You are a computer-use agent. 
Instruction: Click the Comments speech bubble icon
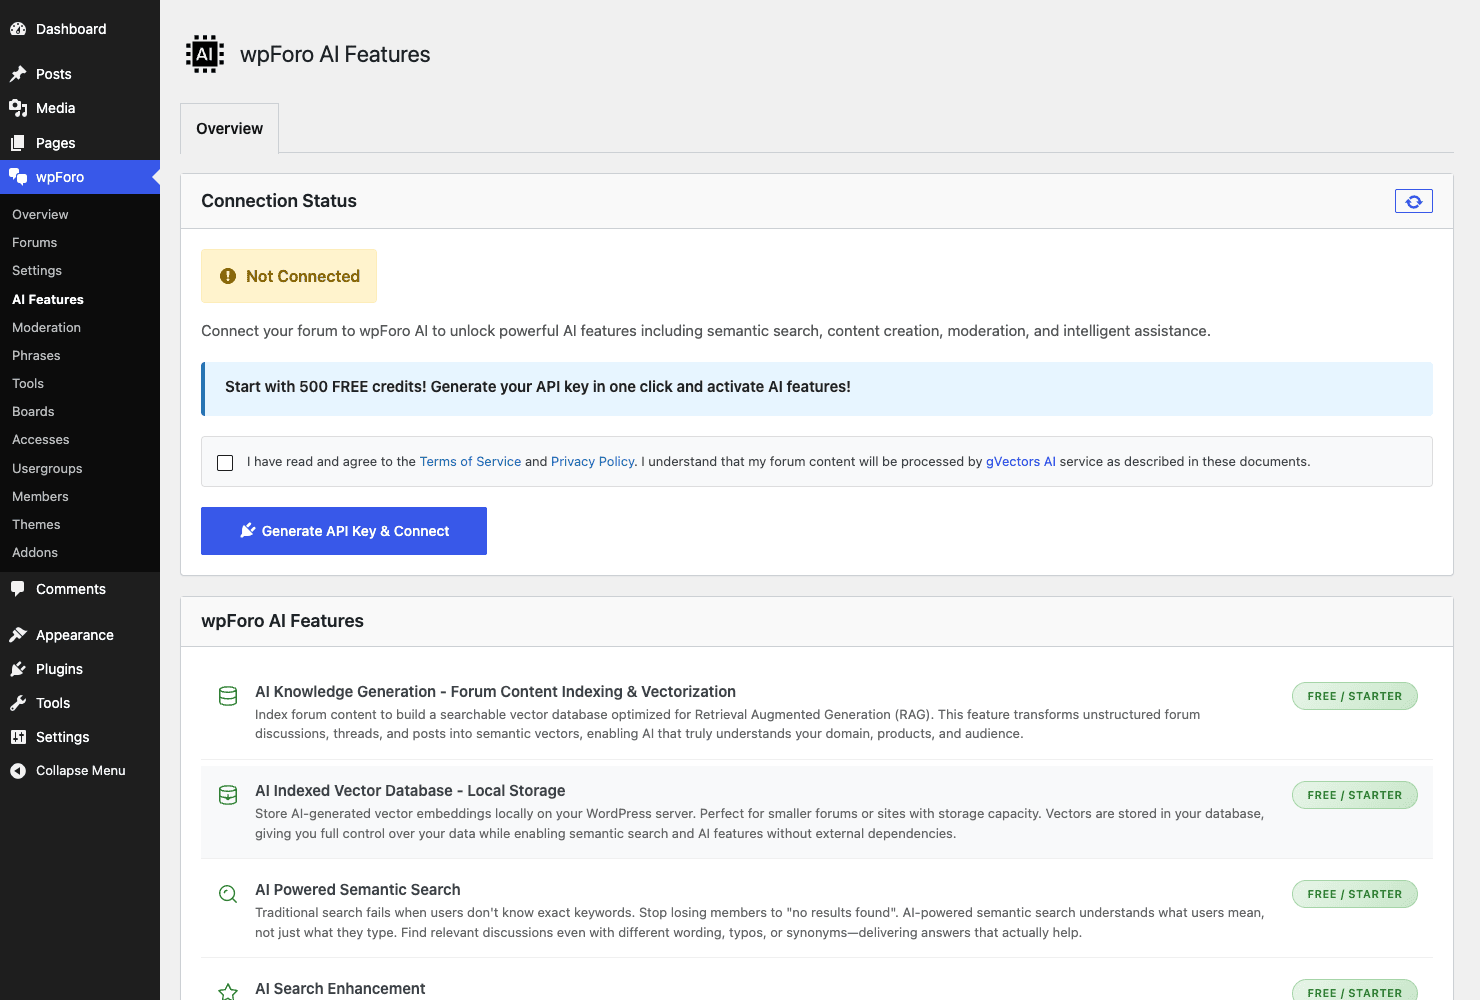coord(18,589)
